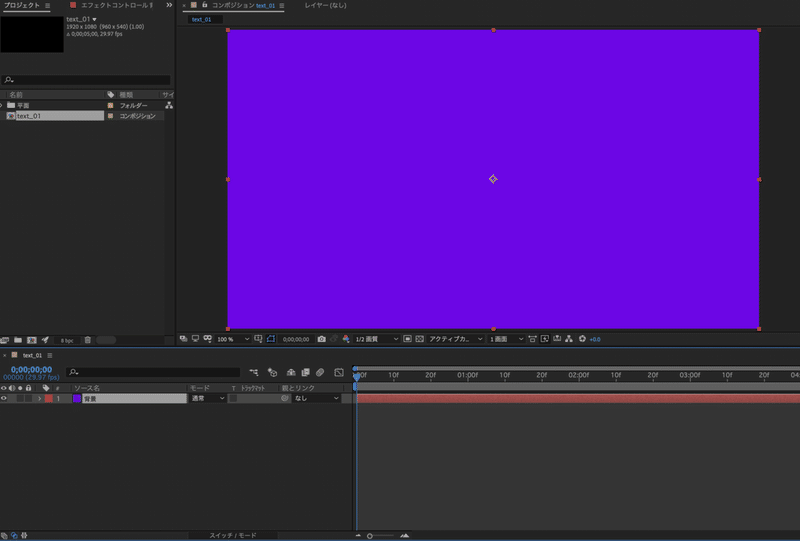Toggle the region of interest button

pos(408,339)
